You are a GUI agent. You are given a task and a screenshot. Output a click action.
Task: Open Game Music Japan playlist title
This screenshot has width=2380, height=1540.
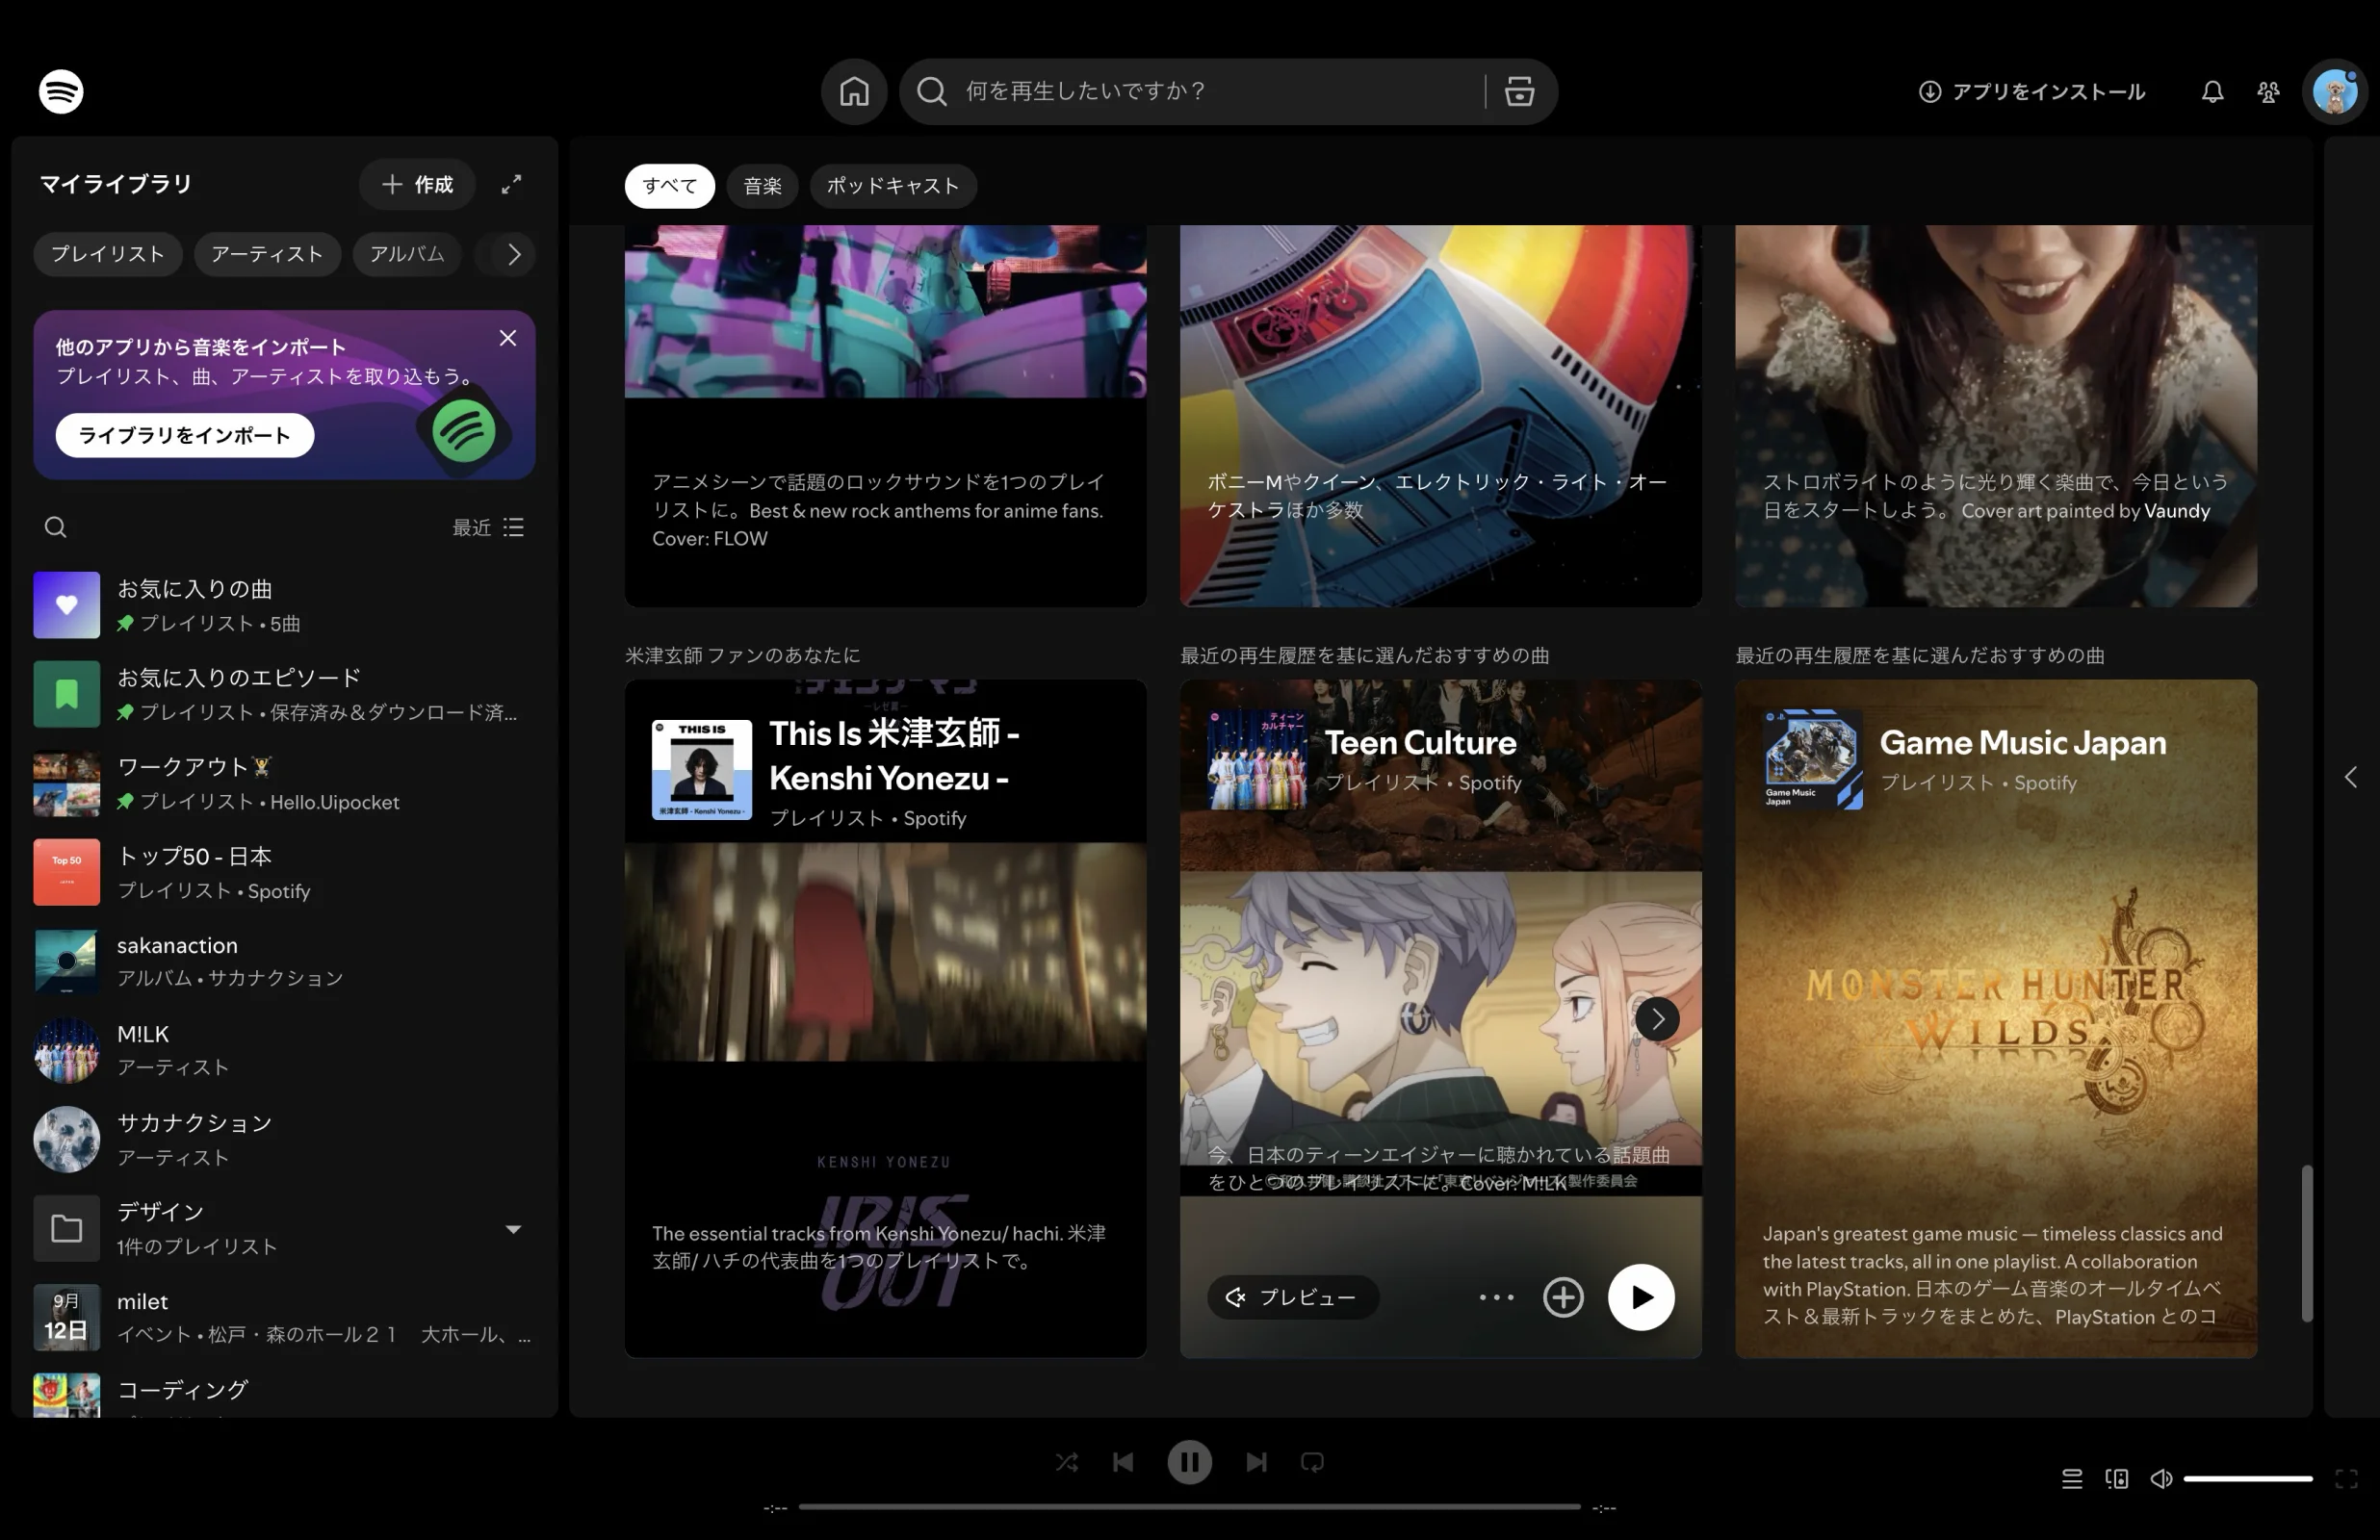(x=2022, y=742)
